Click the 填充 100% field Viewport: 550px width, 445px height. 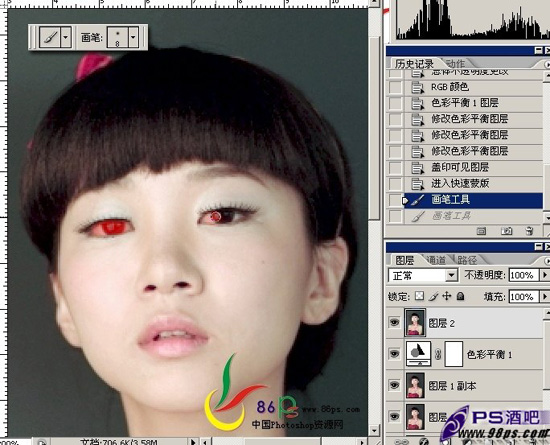point(523,297)
